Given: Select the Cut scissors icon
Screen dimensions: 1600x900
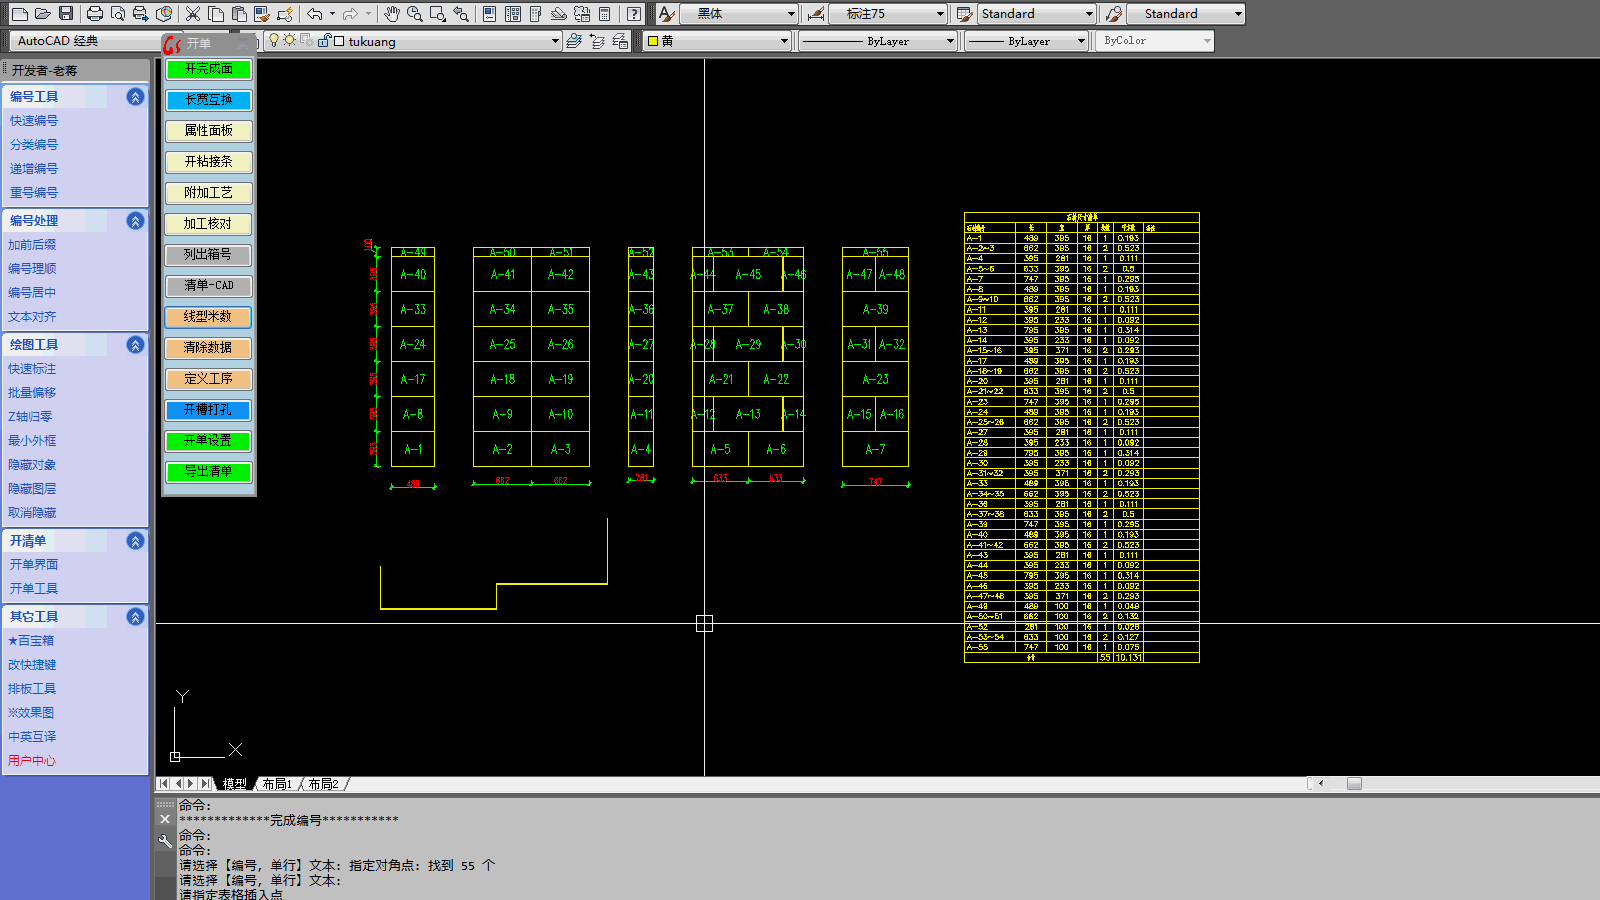Looking at the screenshot, I should [193, 14].
